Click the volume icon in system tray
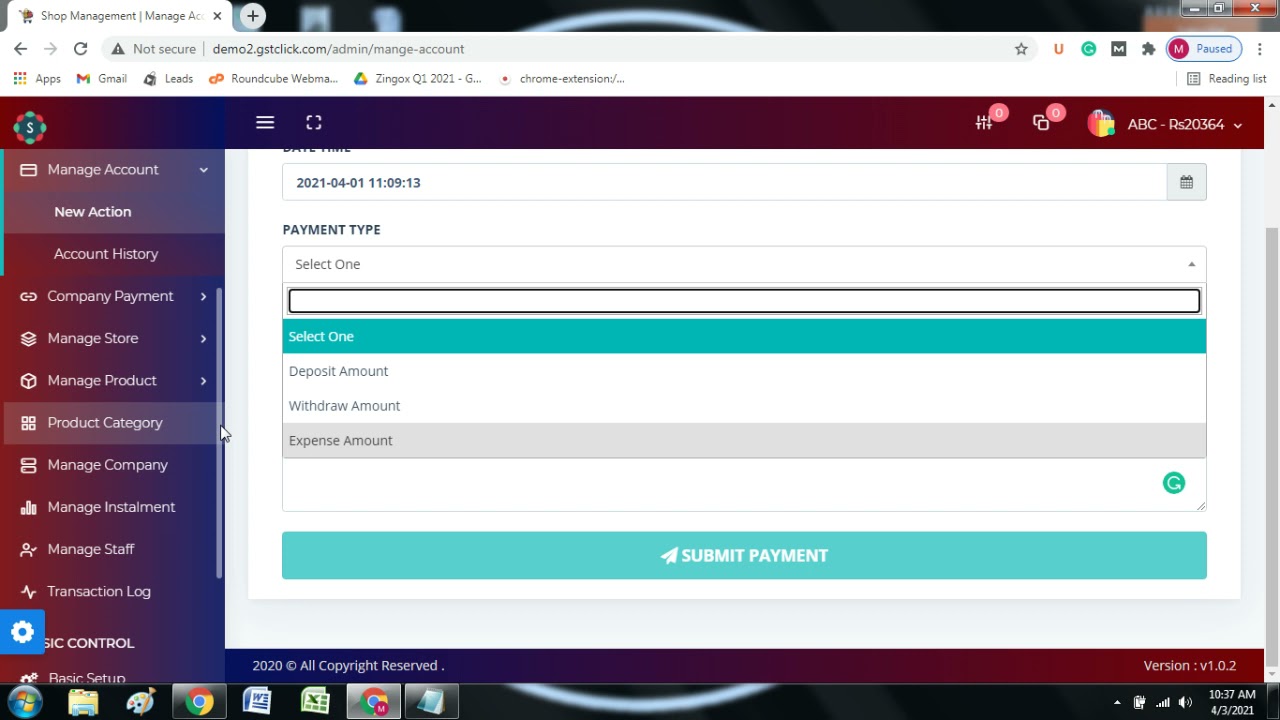The width and height of the screenshot is (1280, 720). (x=1185, y=702)
